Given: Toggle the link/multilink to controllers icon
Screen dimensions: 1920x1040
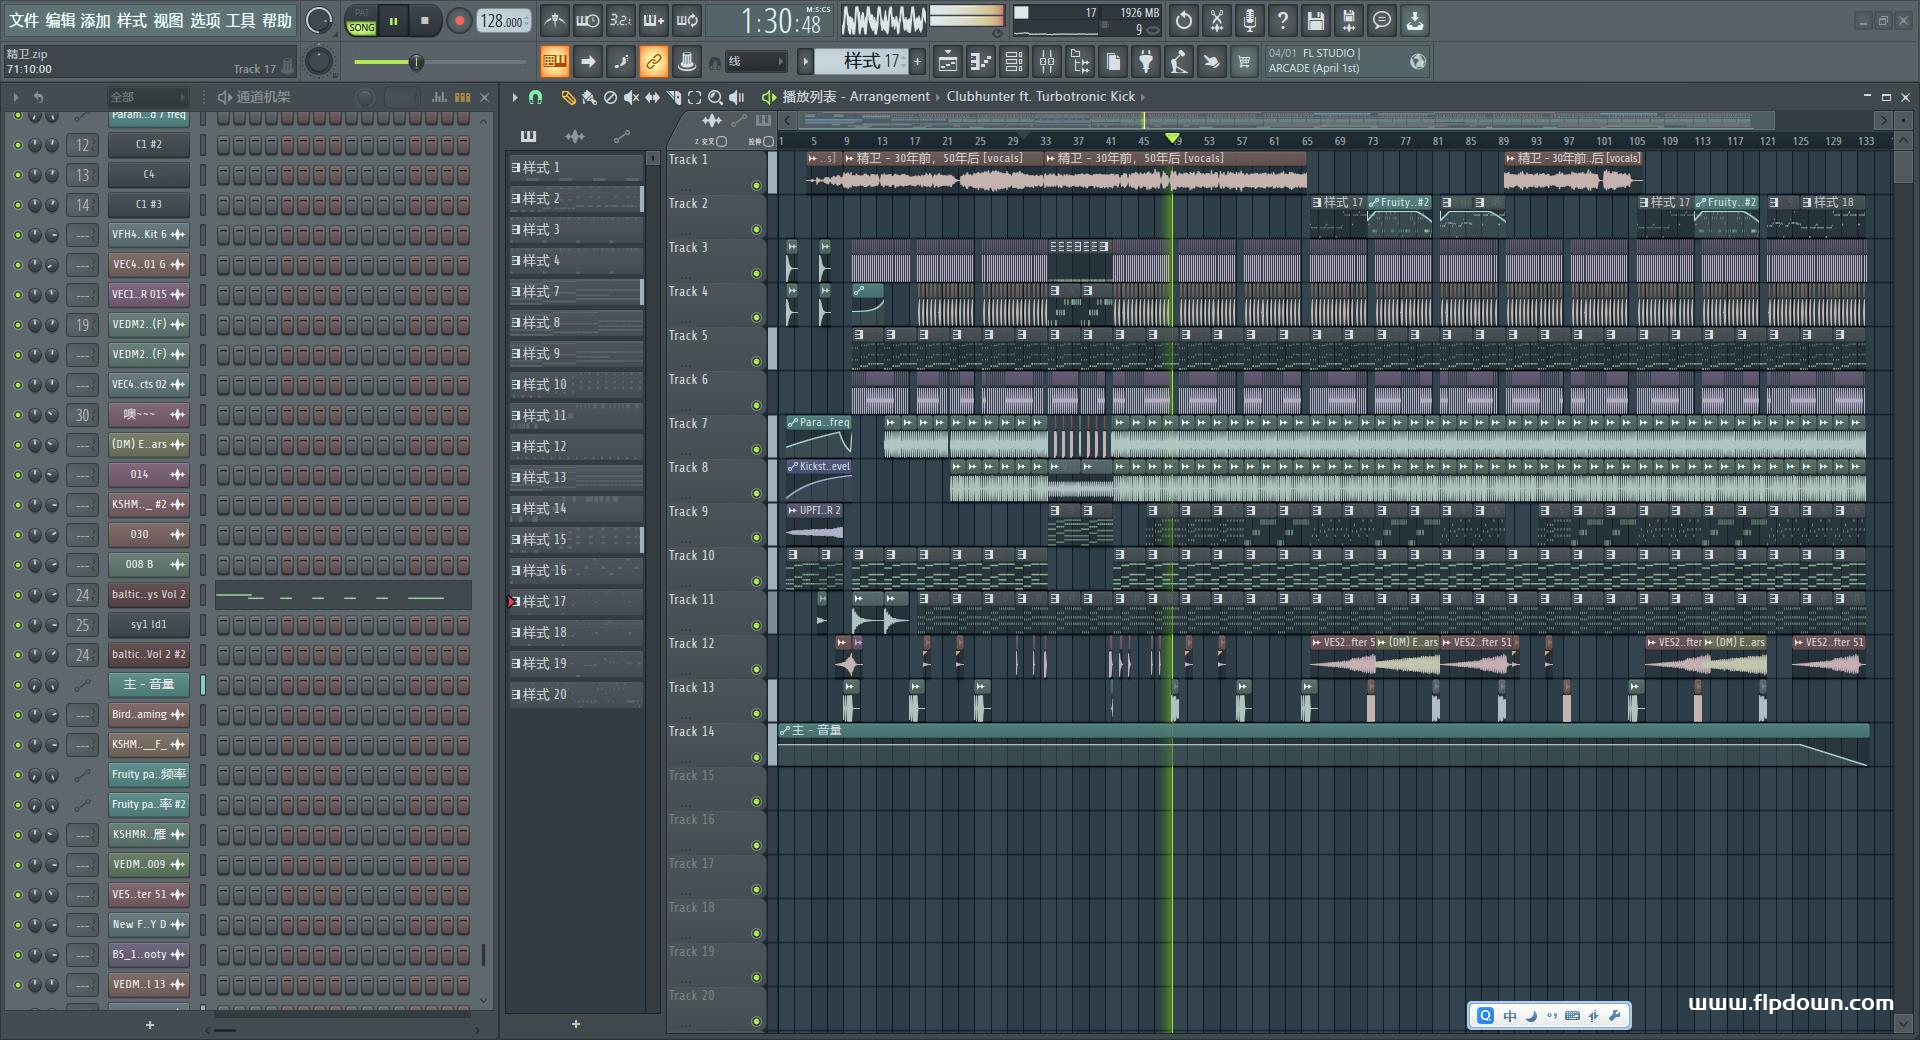Looking at the screenshot, I should pyautogui.click(x=653, y=62).
